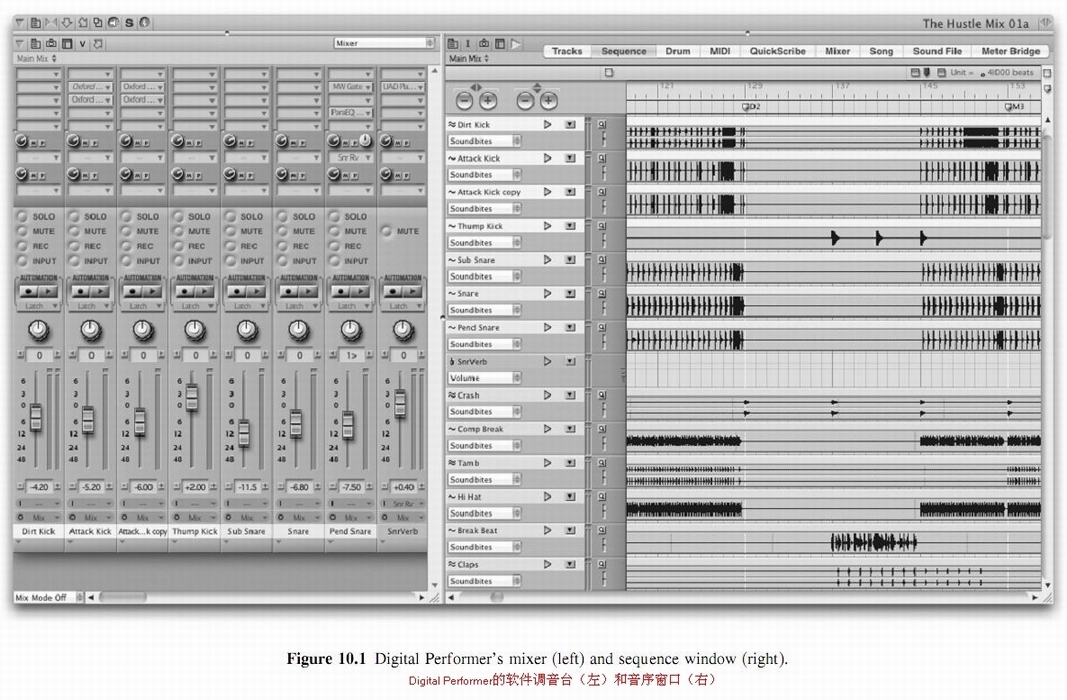Click the Thump Kick volume fader
Screen dimensions: 1067x700
[x=192, y=397]
